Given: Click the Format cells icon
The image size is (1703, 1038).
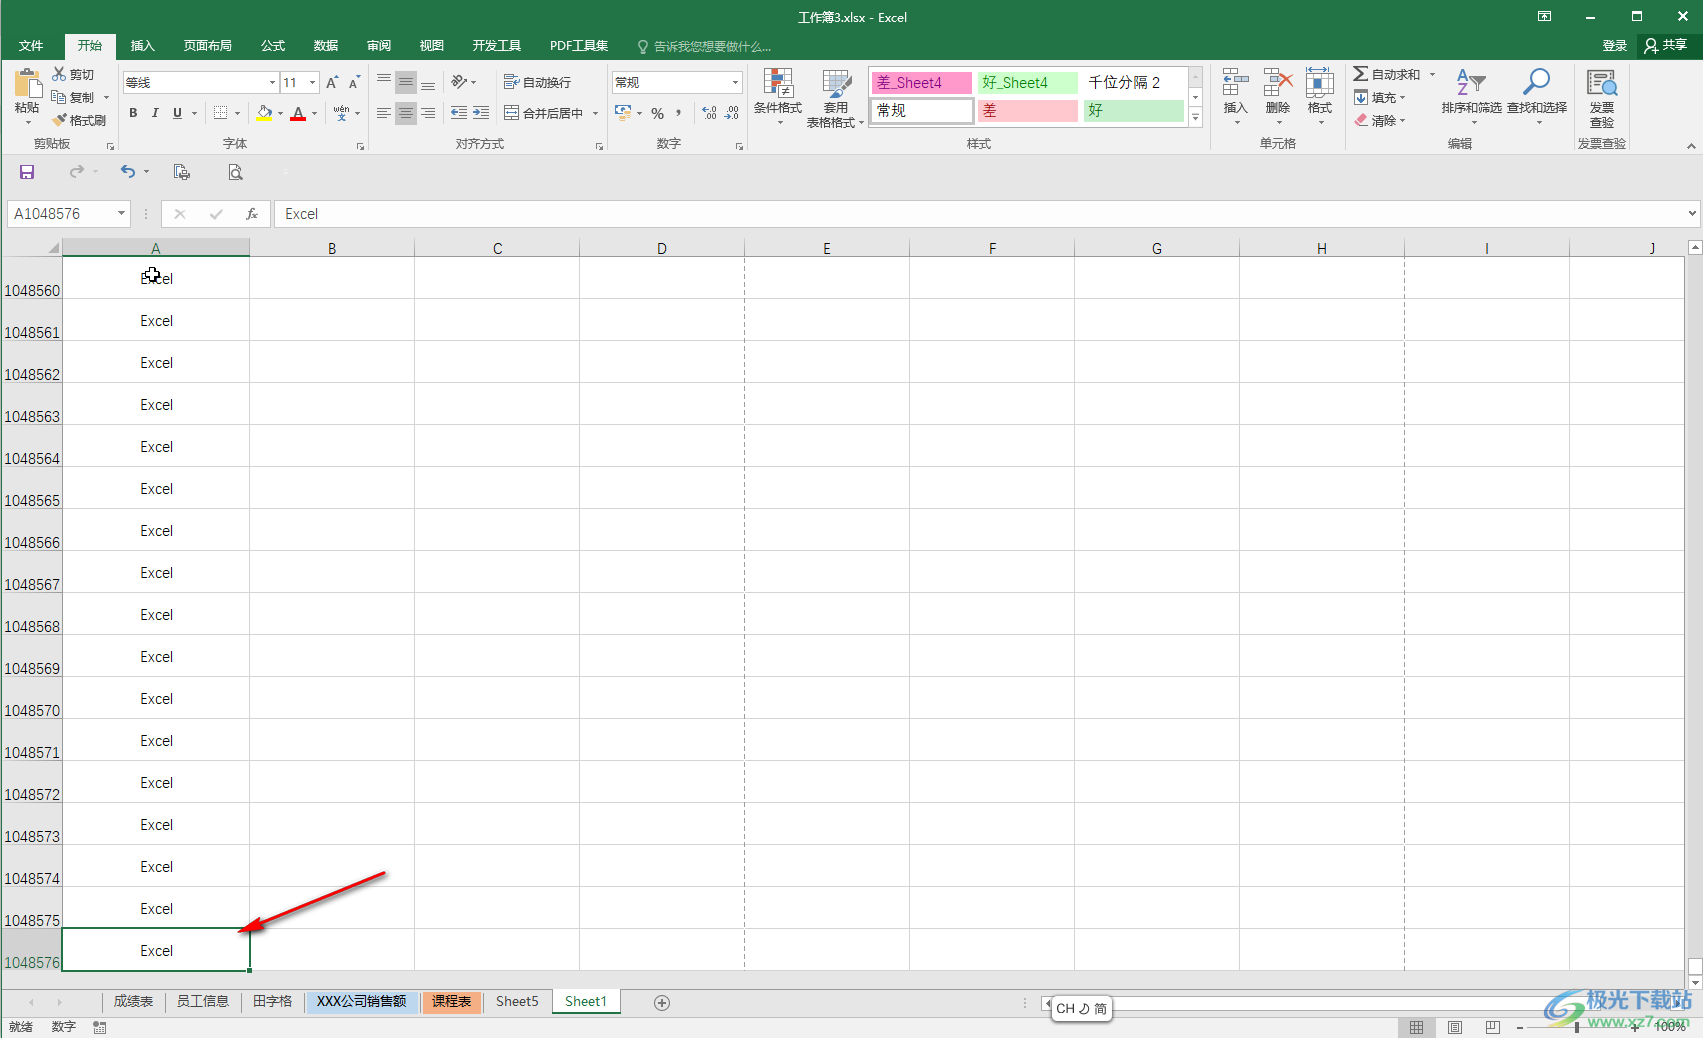Looking at the screenshot, I should (x=1320, y=83).
